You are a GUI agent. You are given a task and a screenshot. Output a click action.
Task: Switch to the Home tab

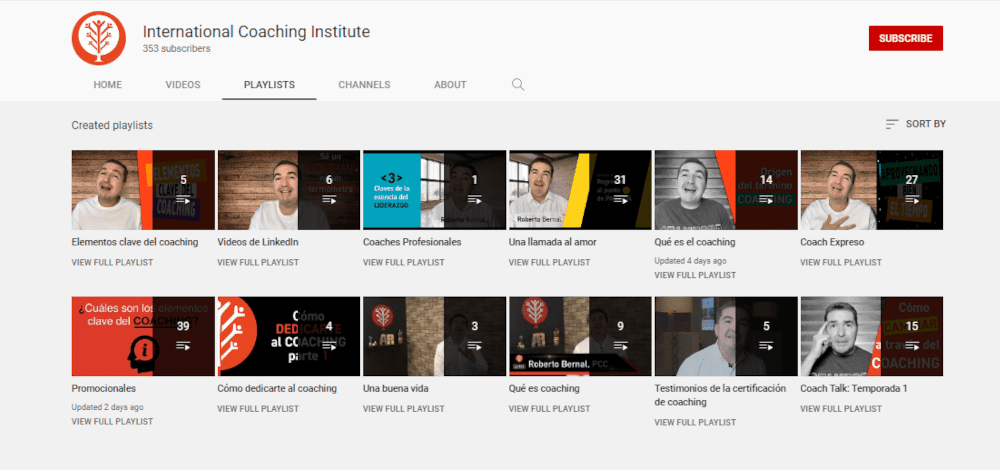[108, 85]
